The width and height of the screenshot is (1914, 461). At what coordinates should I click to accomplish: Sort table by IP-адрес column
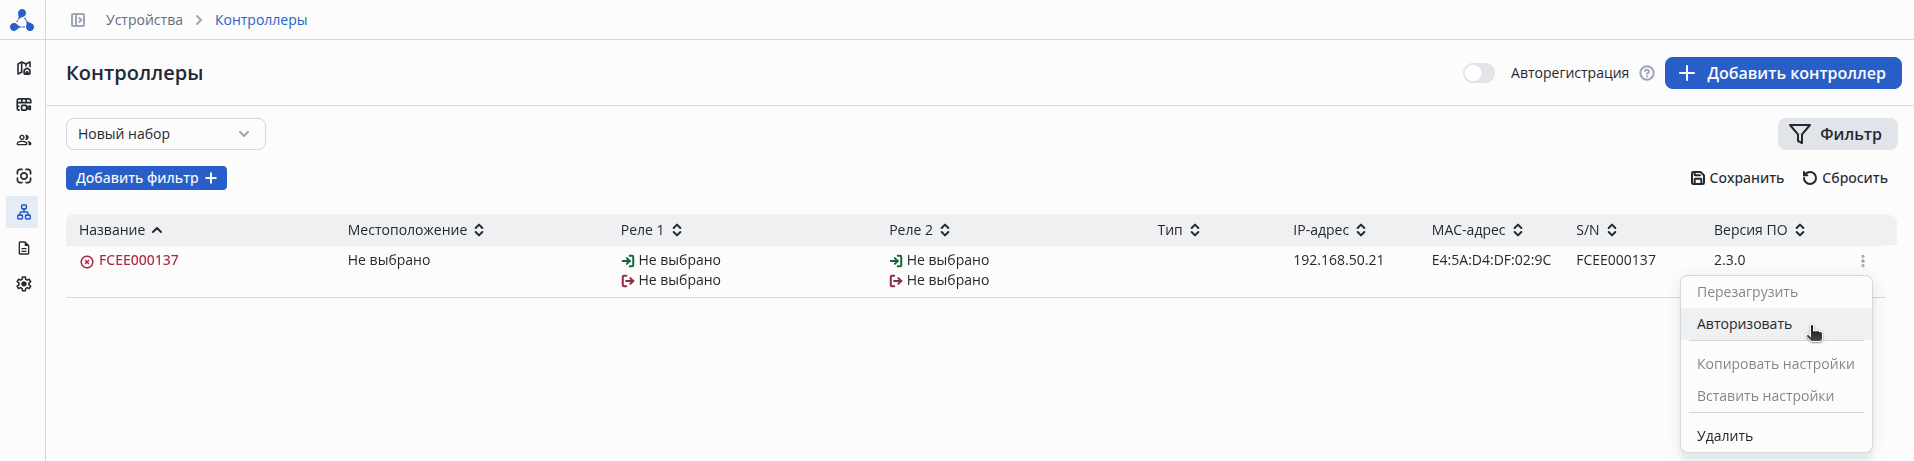click(x=1329, y=230)
